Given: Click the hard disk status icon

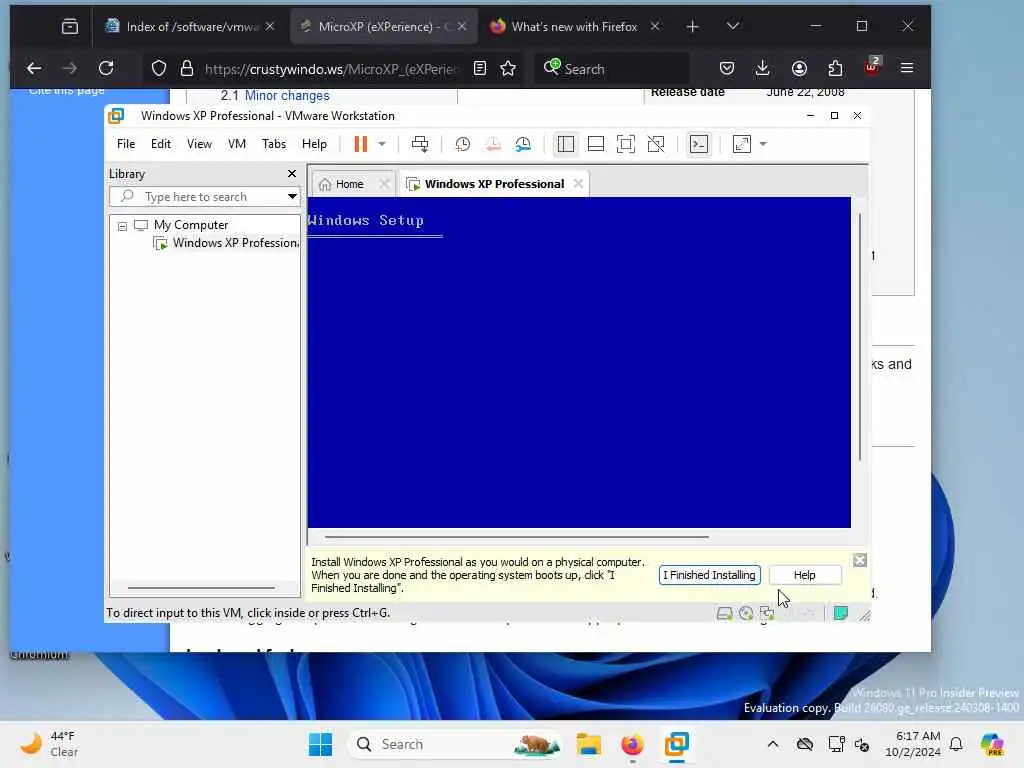Looking at the screenshot, I should pyautogui.click(x=724, y=613).
